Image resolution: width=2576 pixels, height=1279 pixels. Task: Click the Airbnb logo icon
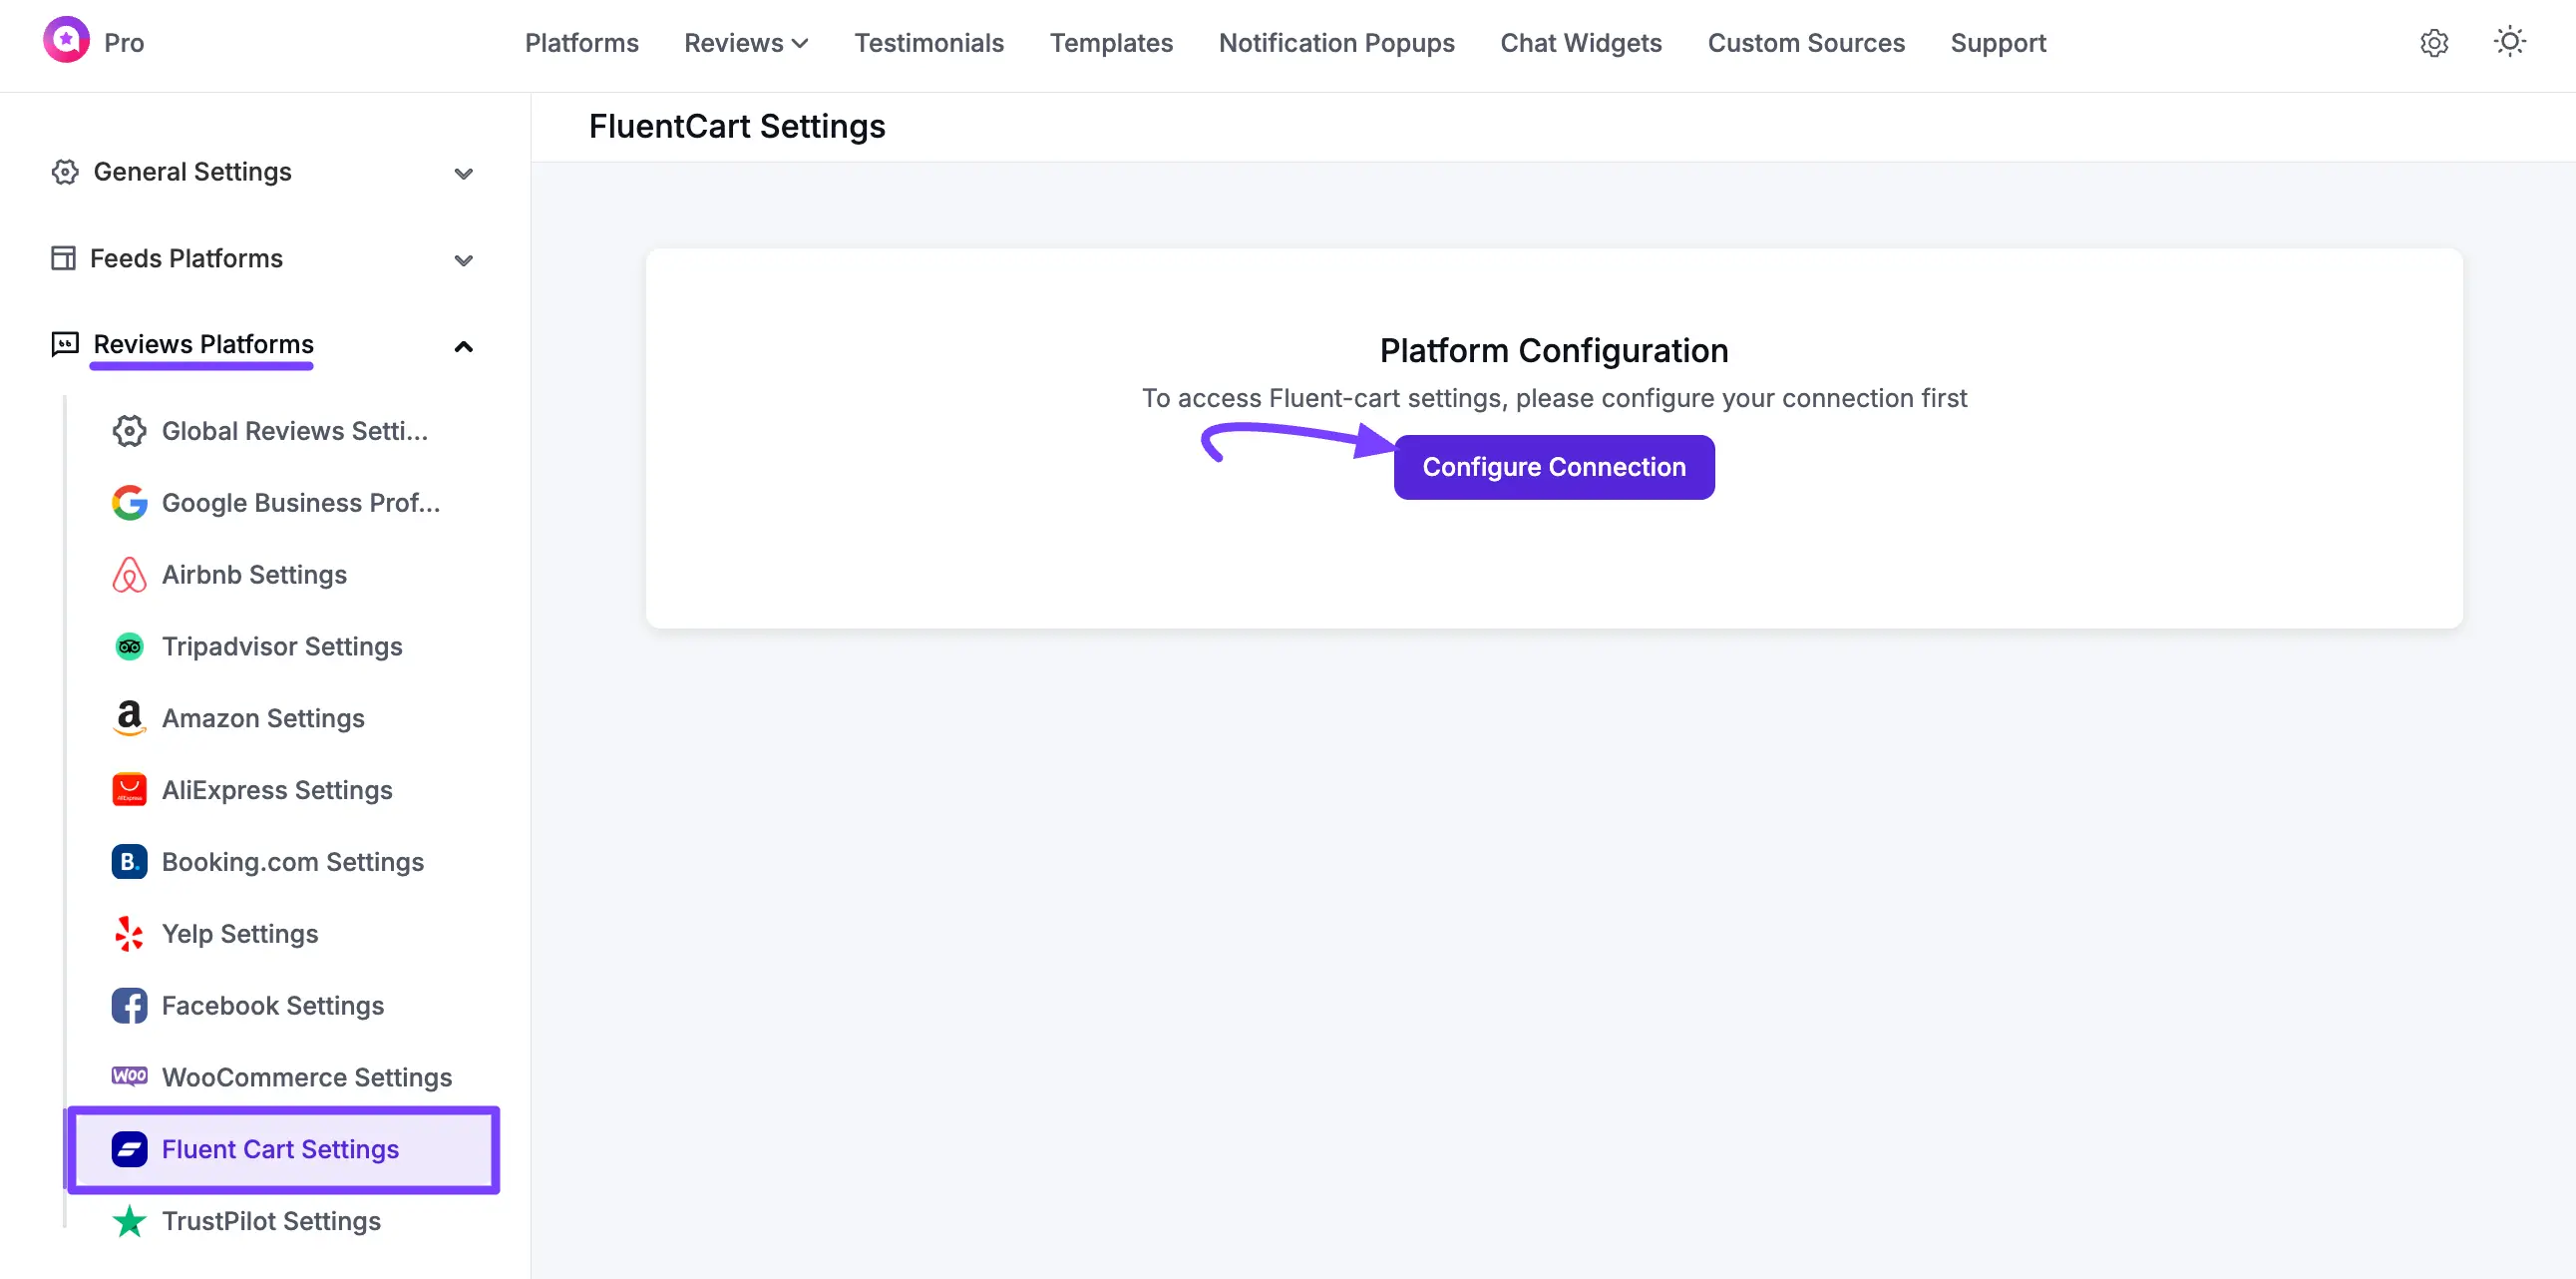click(x=129, y=574)
